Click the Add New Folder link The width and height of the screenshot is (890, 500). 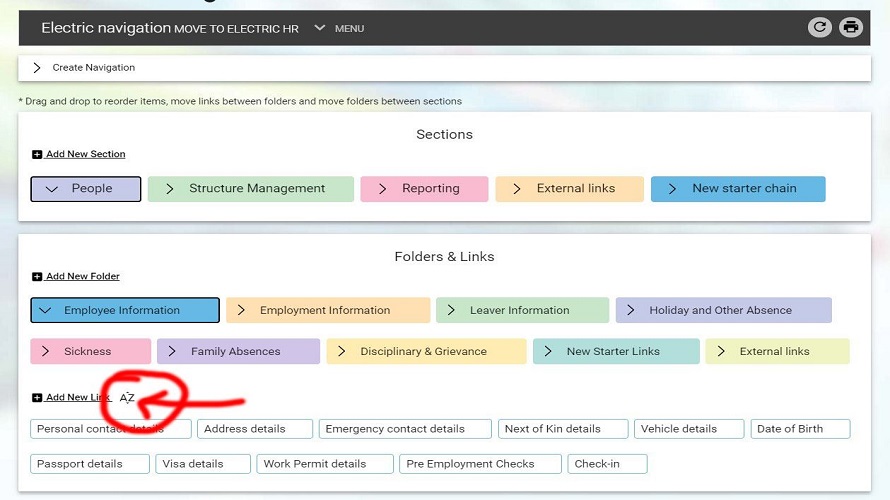(82, 277)
